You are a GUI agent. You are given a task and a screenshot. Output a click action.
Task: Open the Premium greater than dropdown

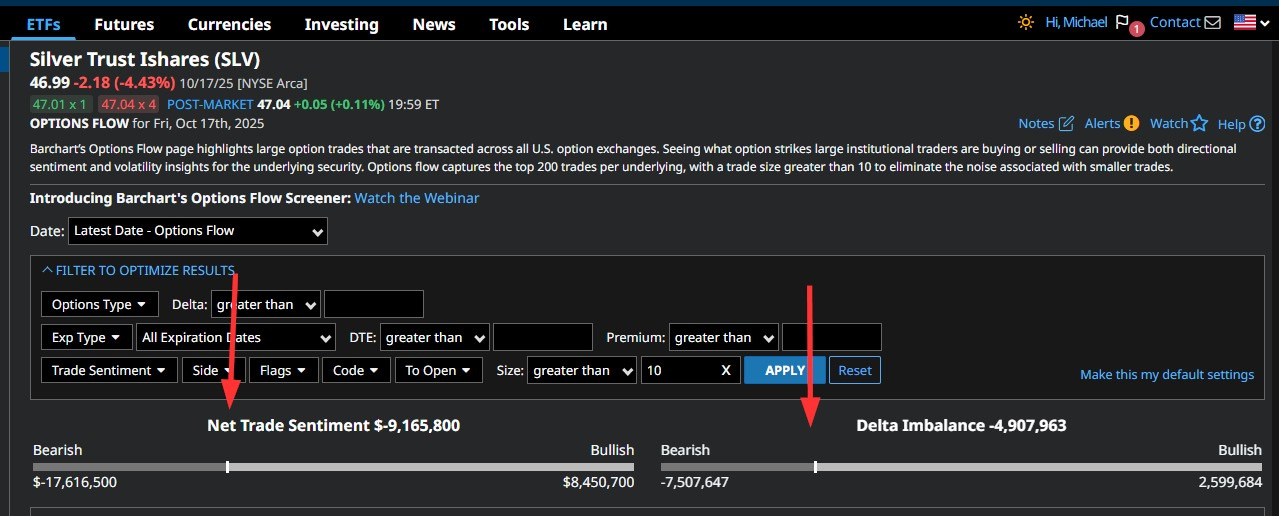pyautogui.click(x=724, y=337)
